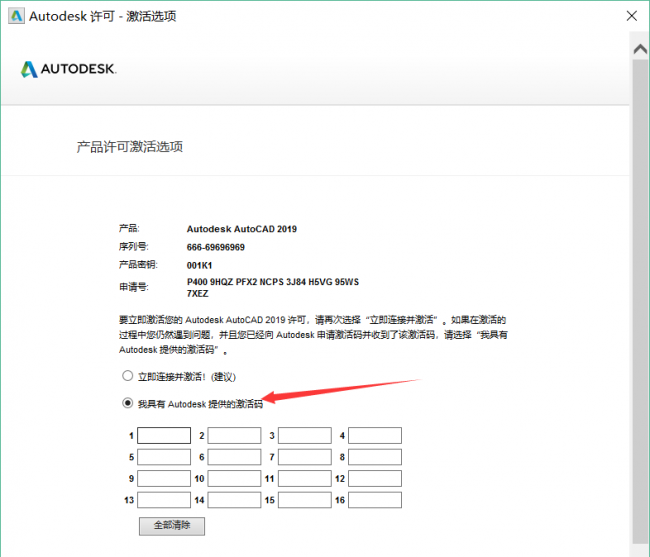The height and width of the screenshot is (557, 650).
Task: Click the request code line 7XEZ
Action: coord(197,294)
